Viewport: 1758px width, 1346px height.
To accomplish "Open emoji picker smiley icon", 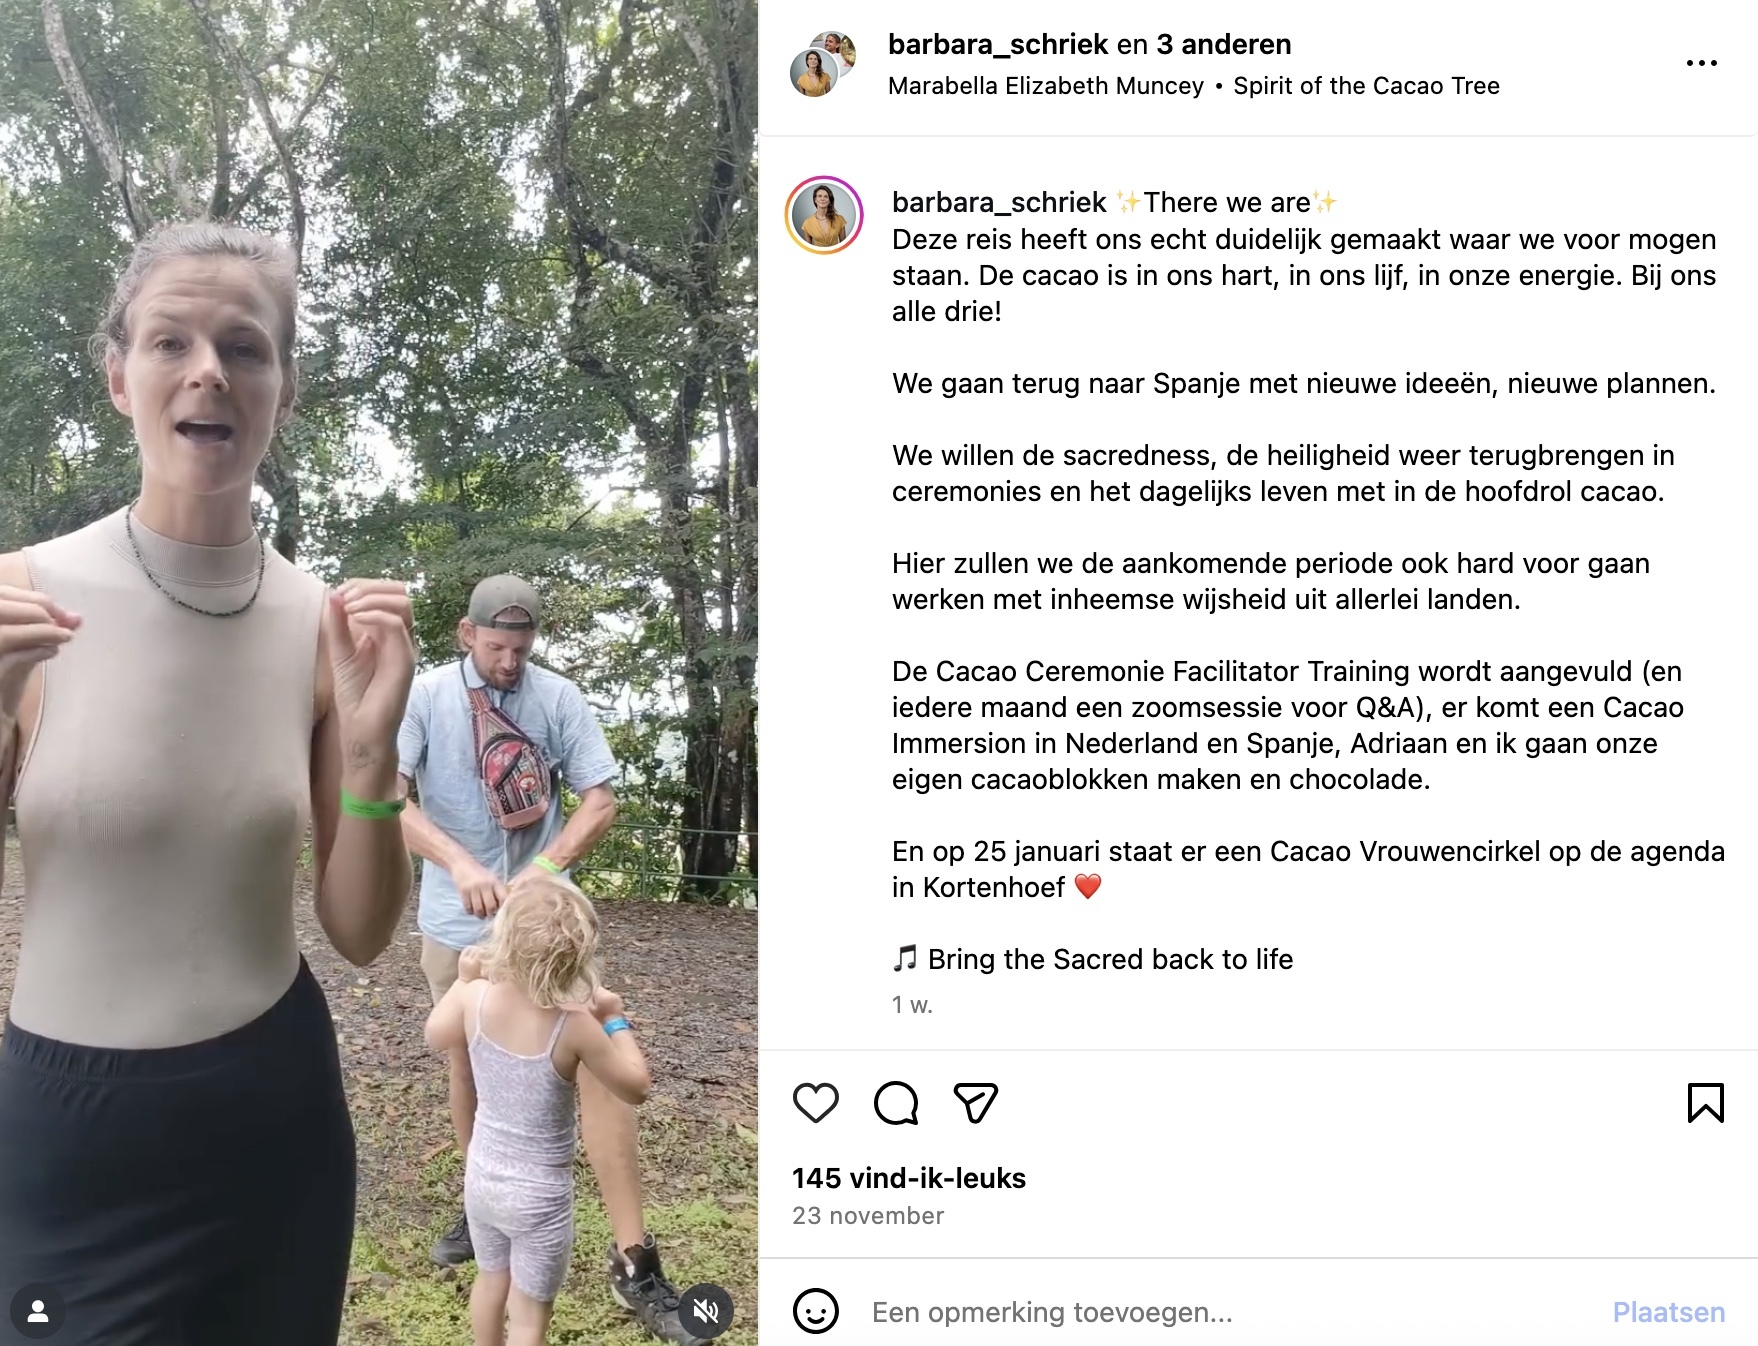I will [816, 1311].
